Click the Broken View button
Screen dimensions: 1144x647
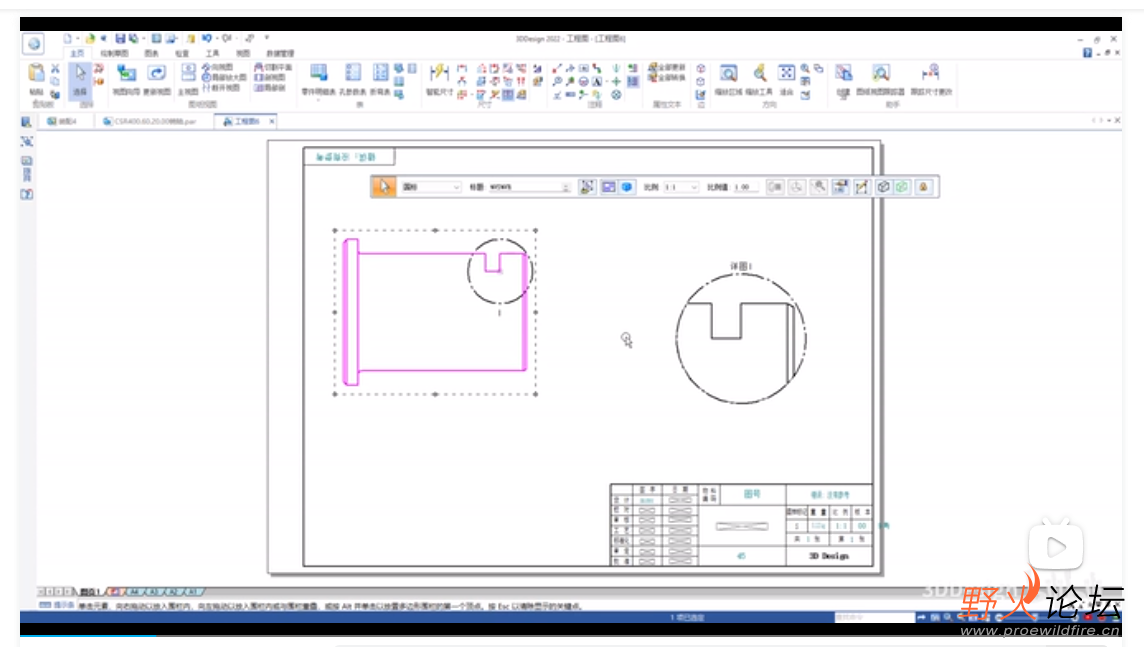click(x=220, y=88)
